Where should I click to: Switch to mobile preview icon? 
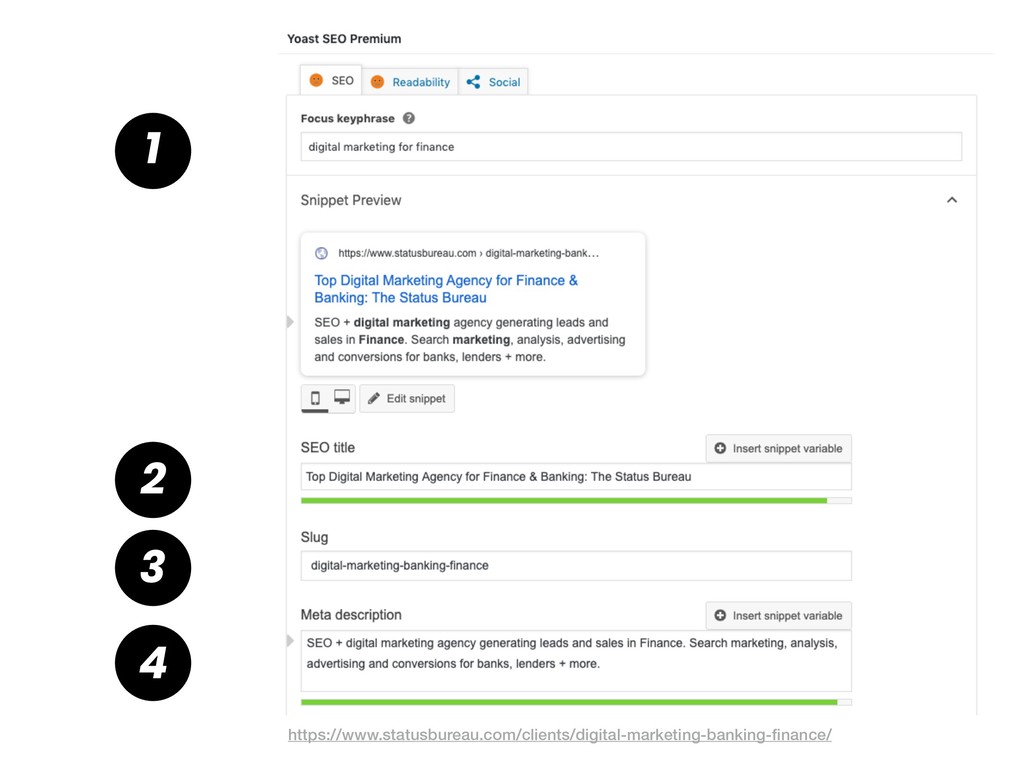pyautogui.click(x=315, y=398)
